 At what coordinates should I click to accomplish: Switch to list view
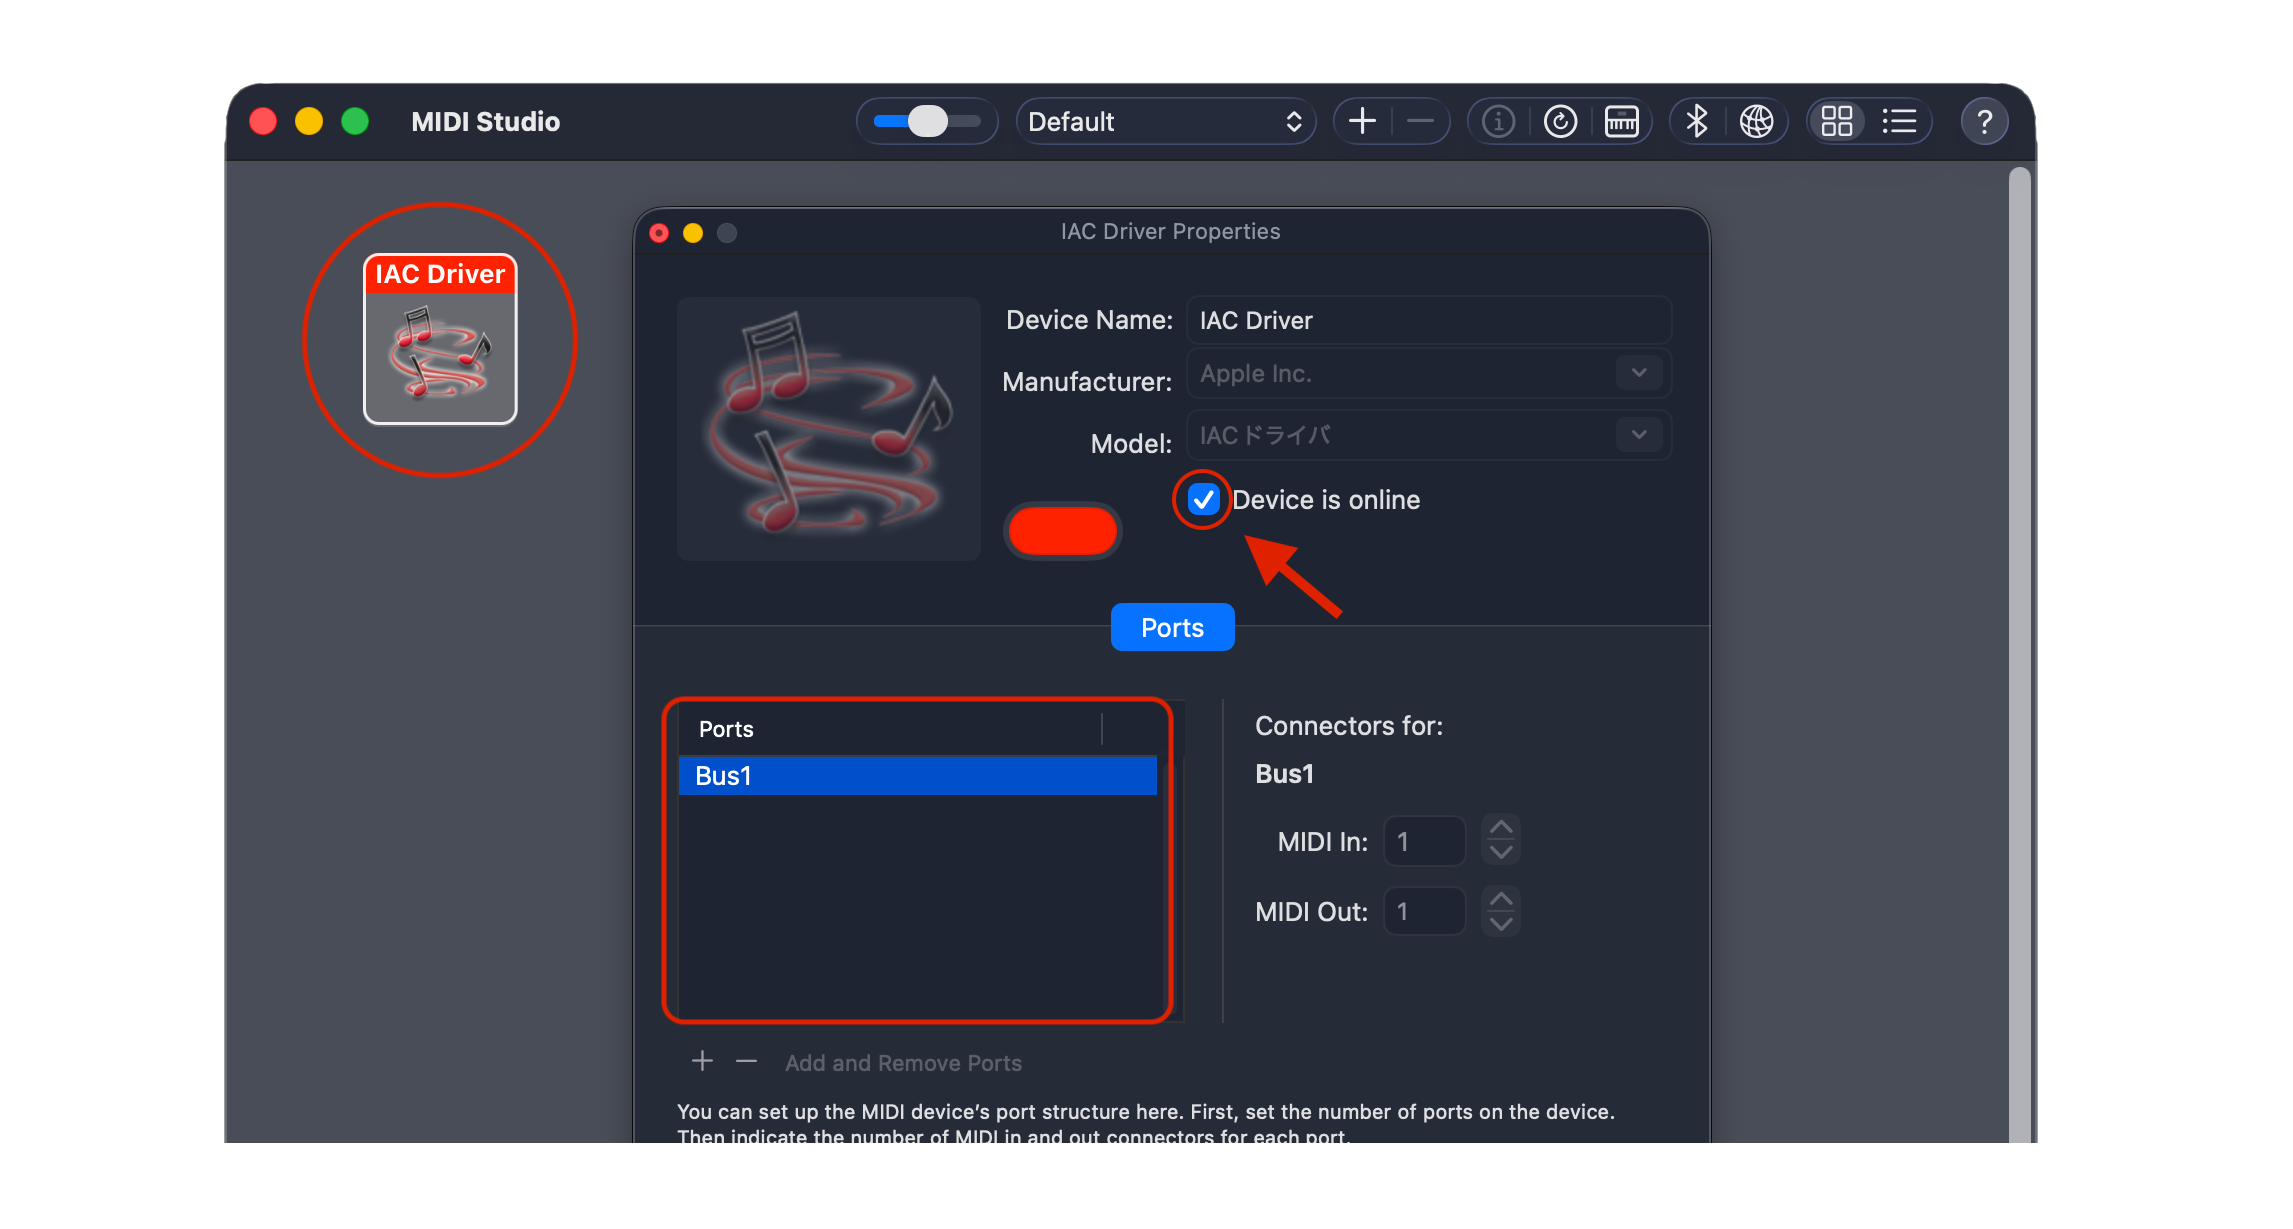(1899, 122)
